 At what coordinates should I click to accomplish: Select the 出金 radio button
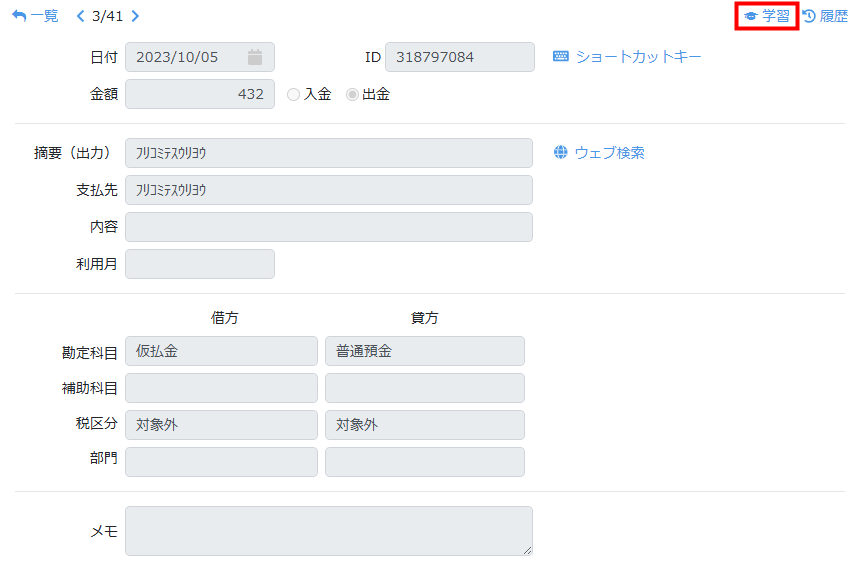pos(352,95)
